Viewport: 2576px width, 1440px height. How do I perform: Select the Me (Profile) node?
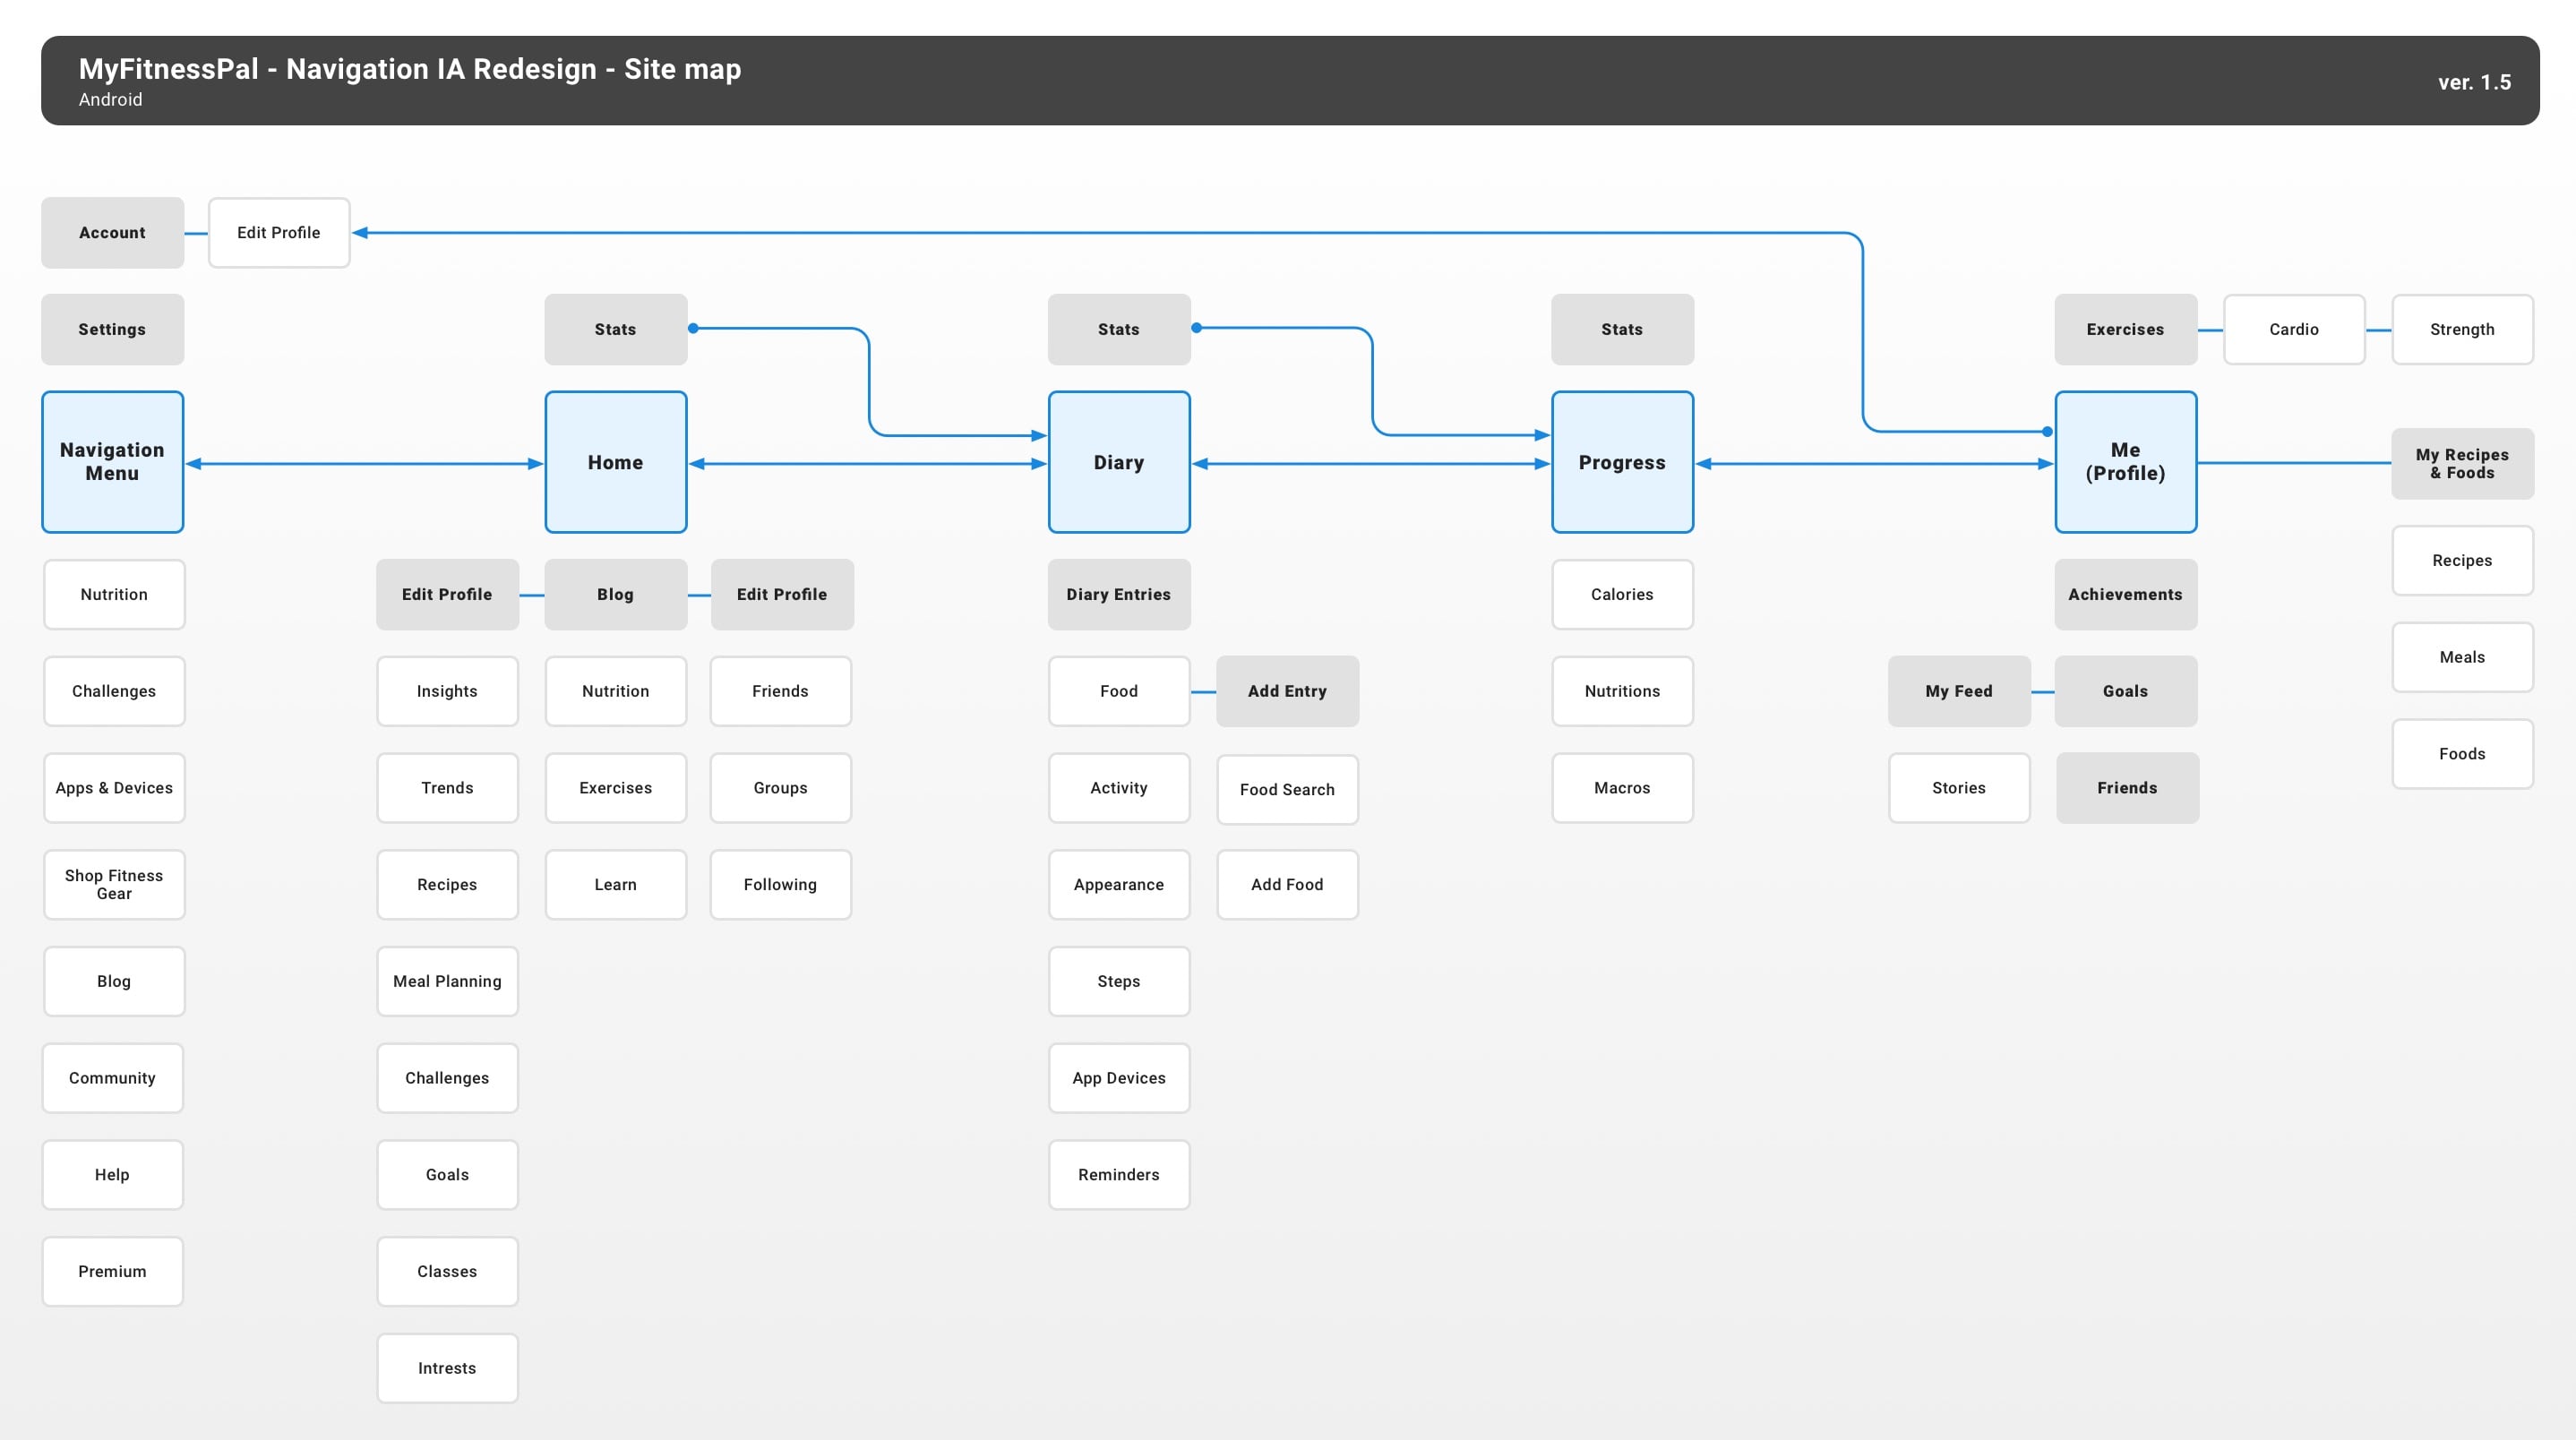point(2125,462)
